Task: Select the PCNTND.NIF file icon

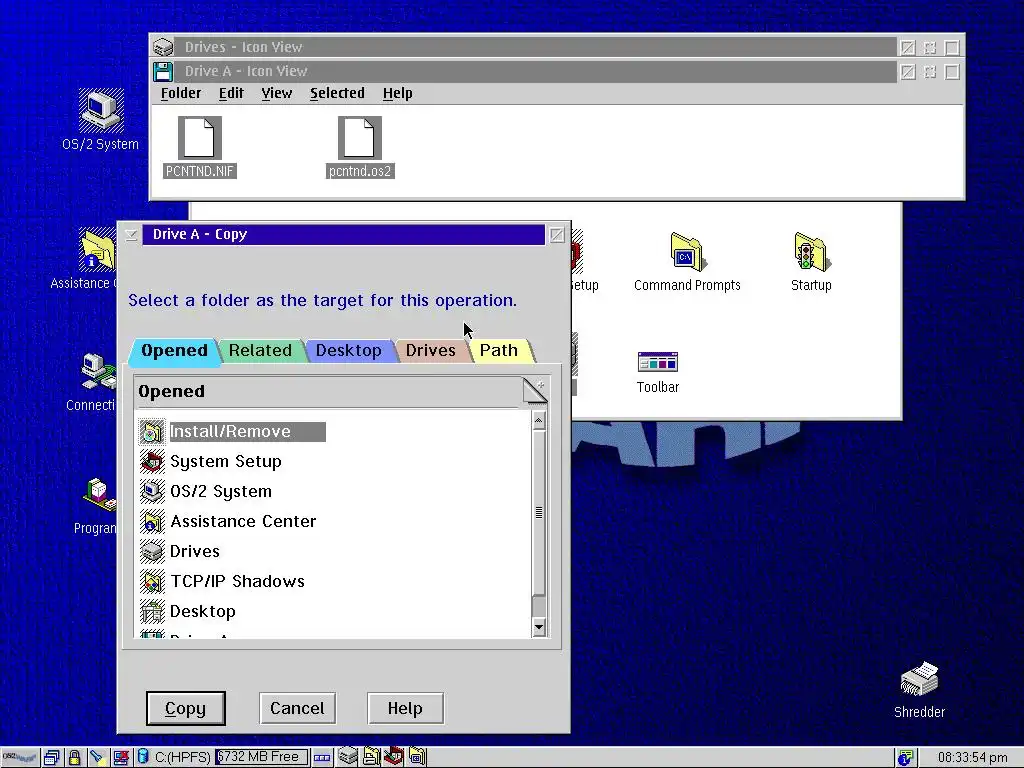Action: pos(199,138)
